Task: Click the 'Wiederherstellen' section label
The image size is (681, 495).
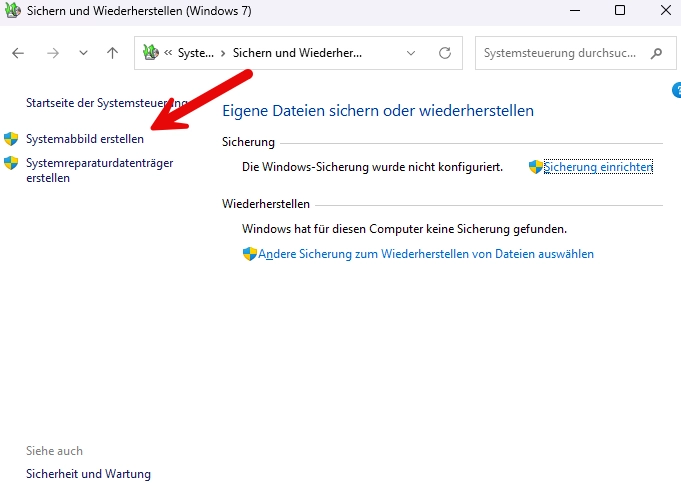Action: 266,204
